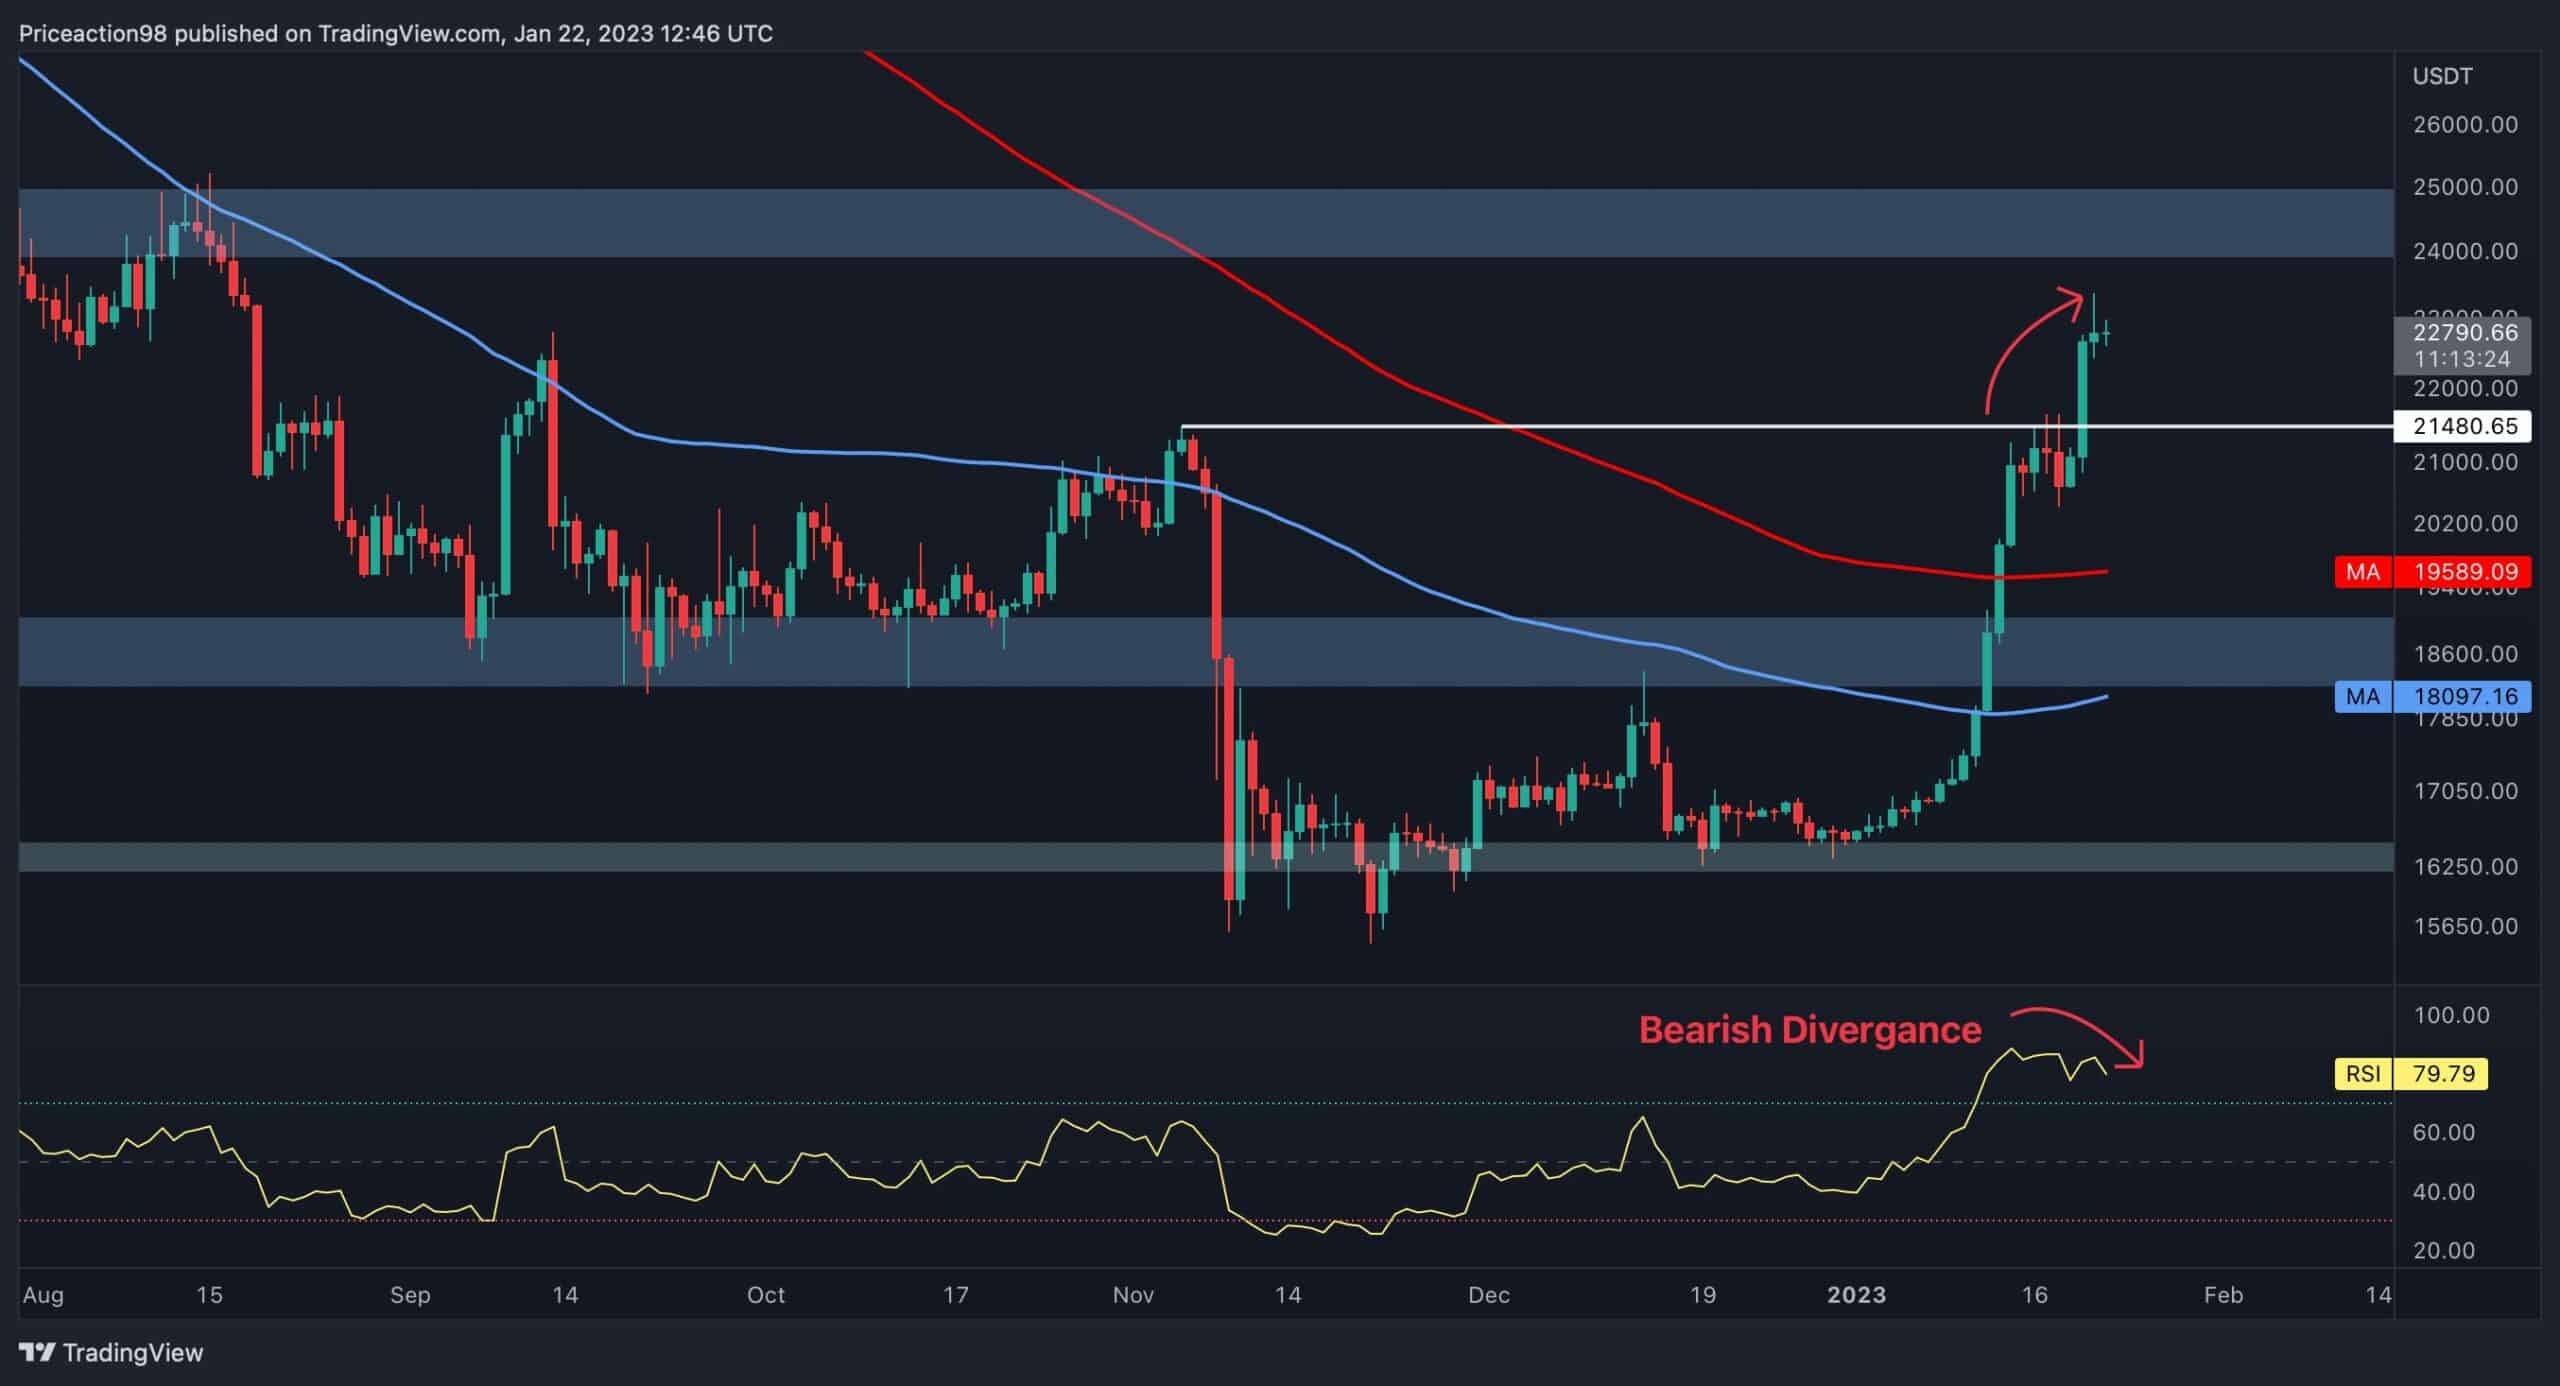Click the Aug time axis label
Viewport: 2560px width, 1386px height.
pos(43,1295)
